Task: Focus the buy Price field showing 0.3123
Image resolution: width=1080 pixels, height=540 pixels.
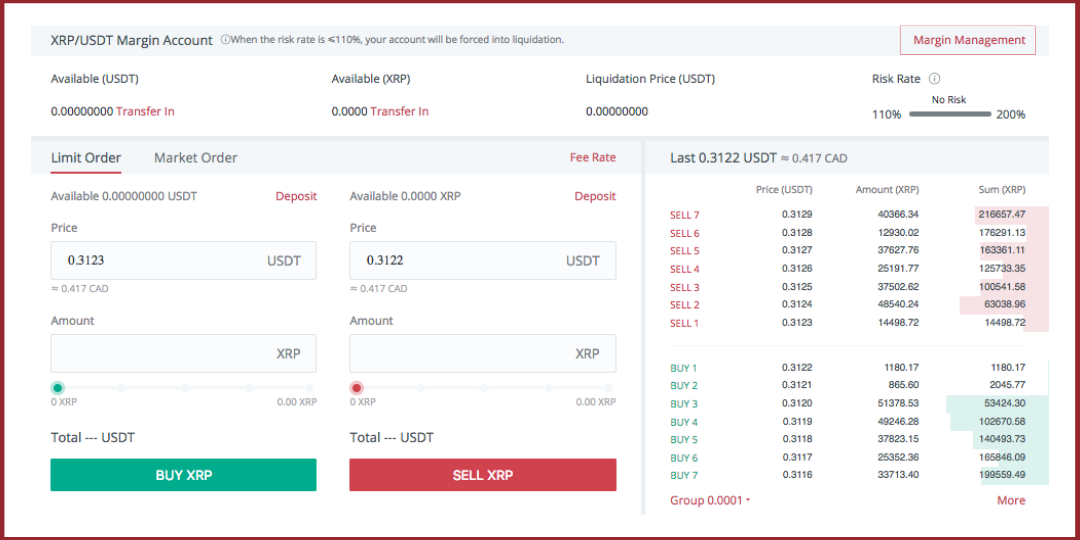Action: tap(183, 260)
